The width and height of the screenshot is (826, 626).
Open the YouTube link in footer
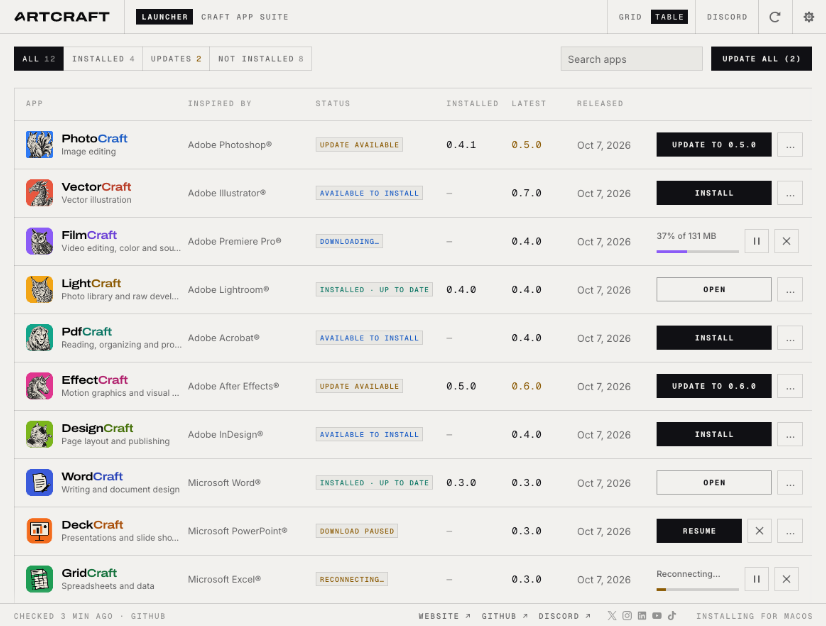[x=657, y=615]
